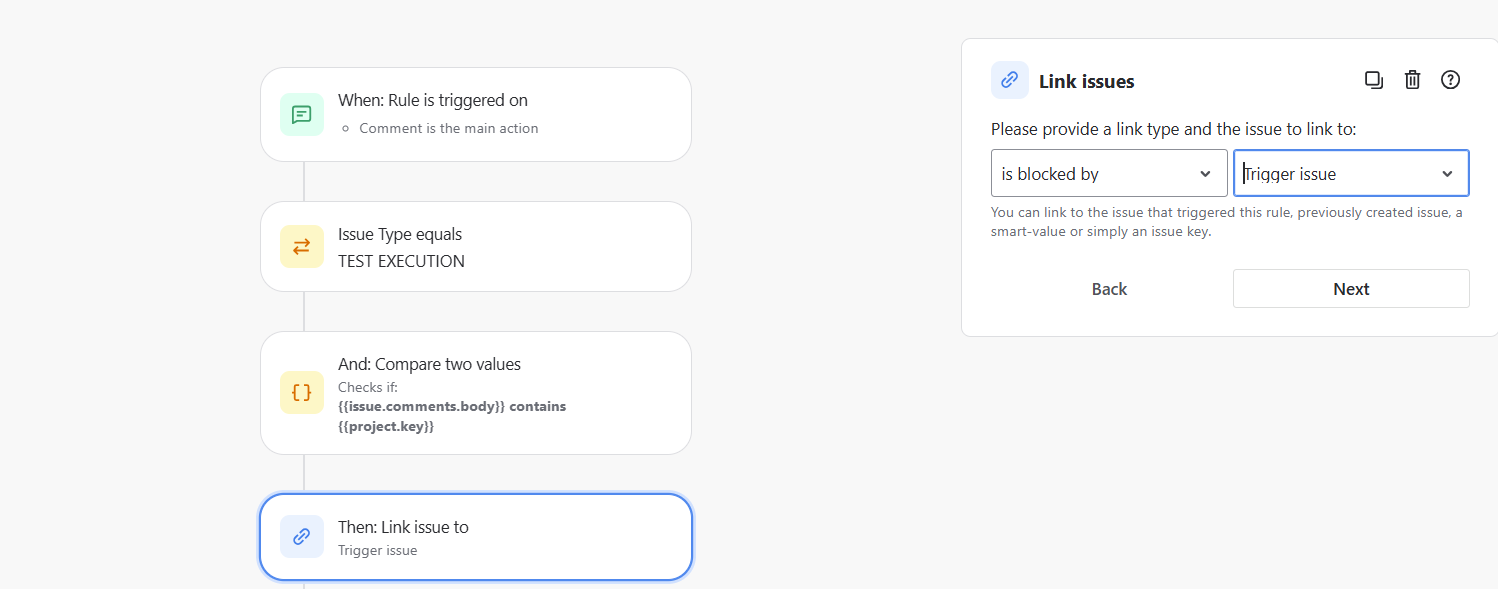Click the Link issue chain icon
The height and width of the screenshot is (589, 1498).
click(x=301, y=536)
